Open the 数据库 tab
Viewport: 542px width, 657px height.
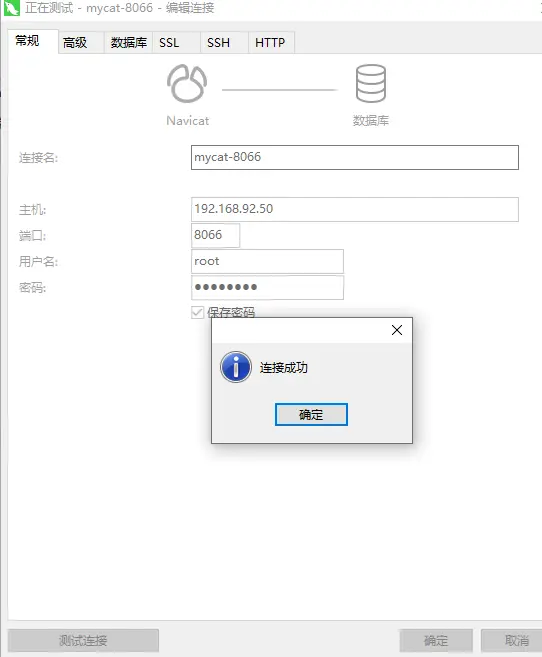point(128,42)
